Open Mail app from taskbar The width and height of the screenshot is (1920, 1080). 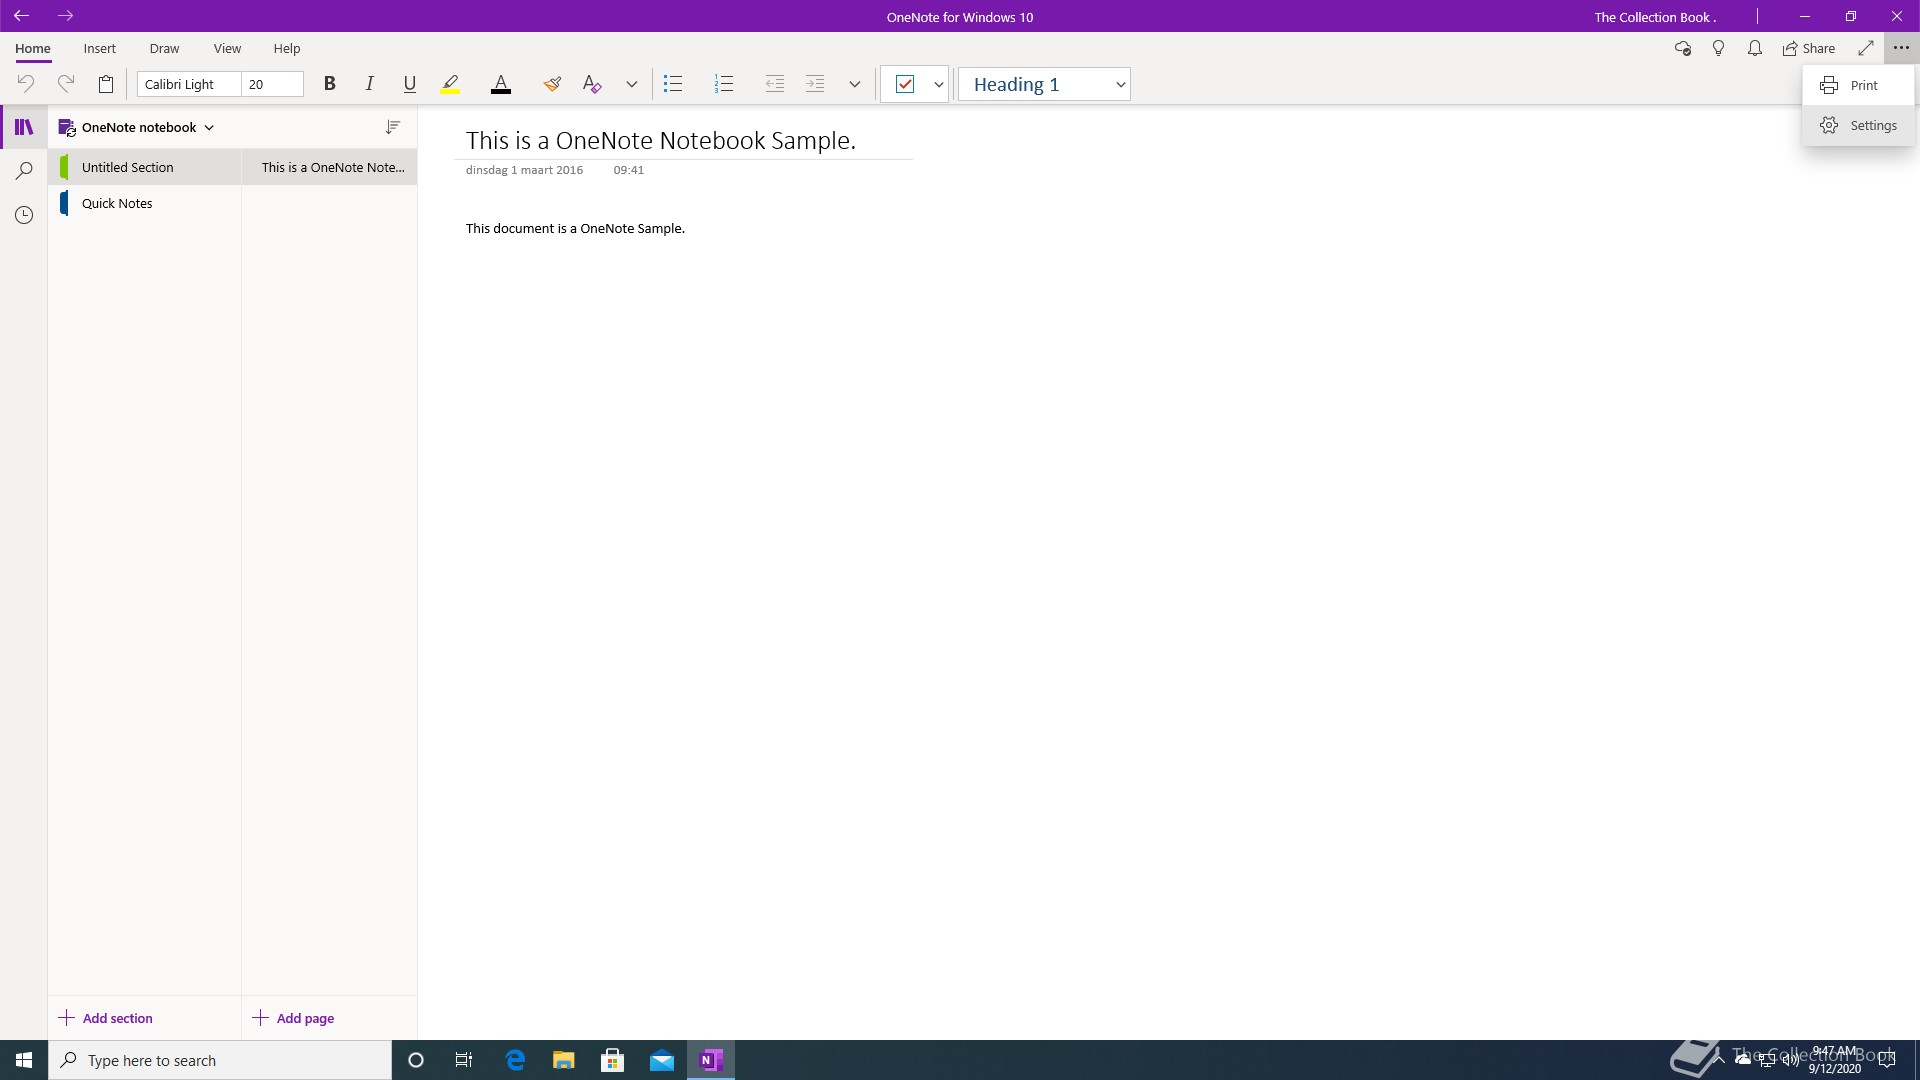coord(662,1060)
